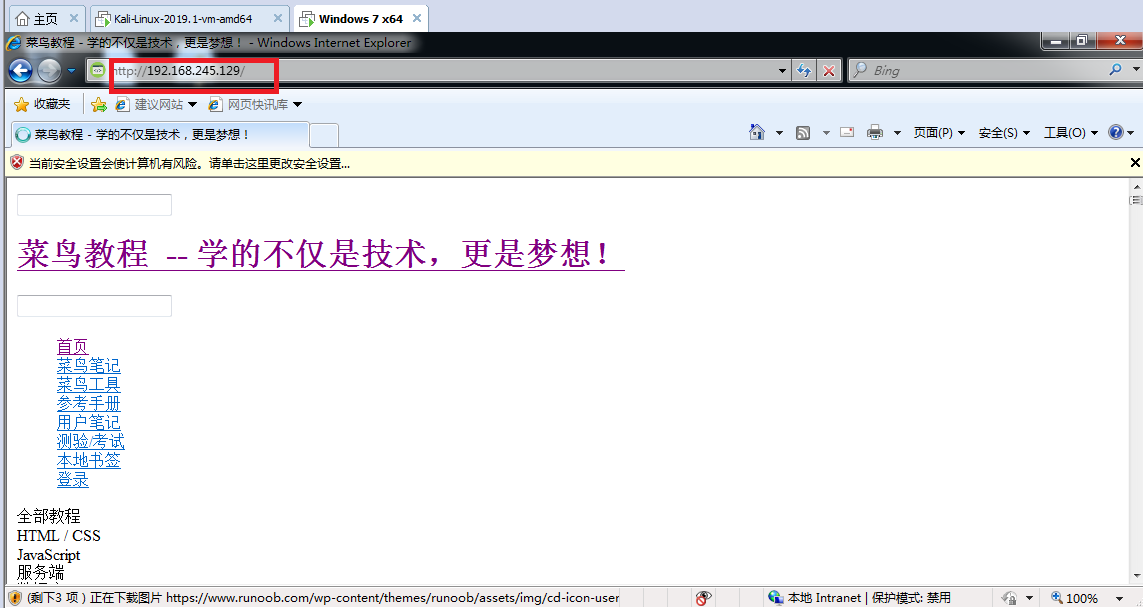Click the address bar URL 192.168.245.129
This screenshot has height=608, width=1143.
click(193, 71)
